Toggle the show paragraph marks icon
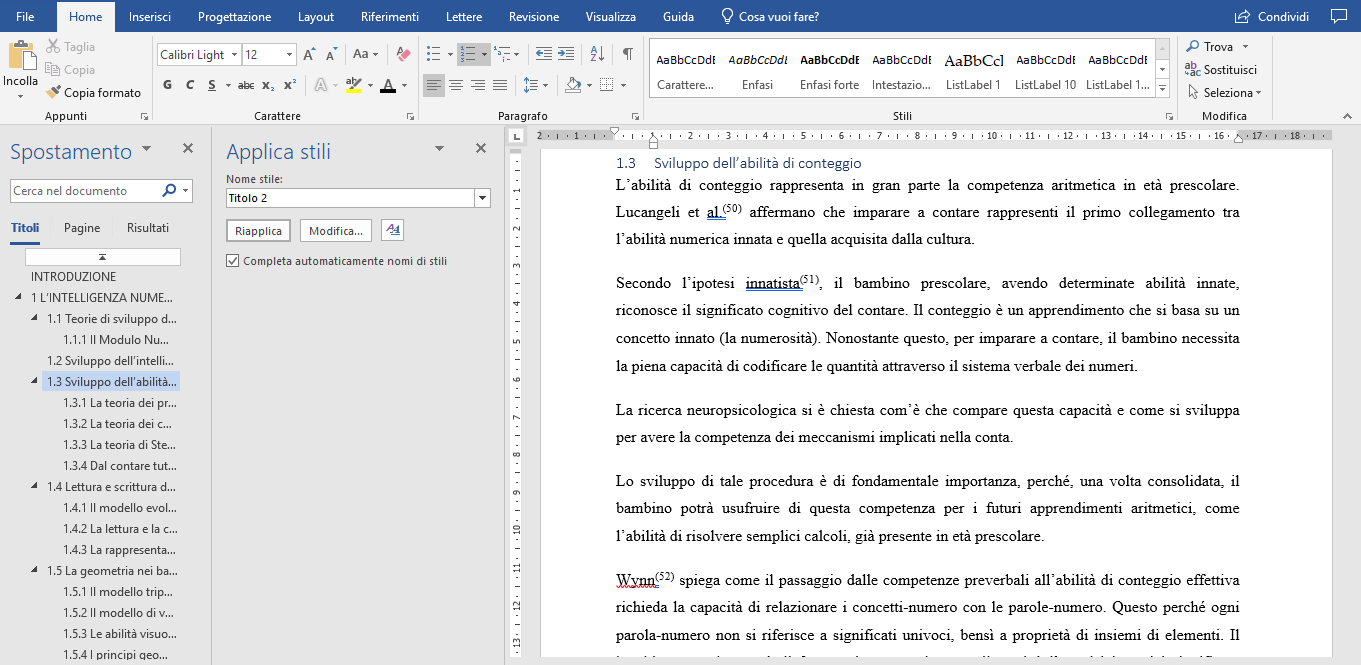Image resolution: width=1361 pixels, height=665 pixels. (627, 54)
